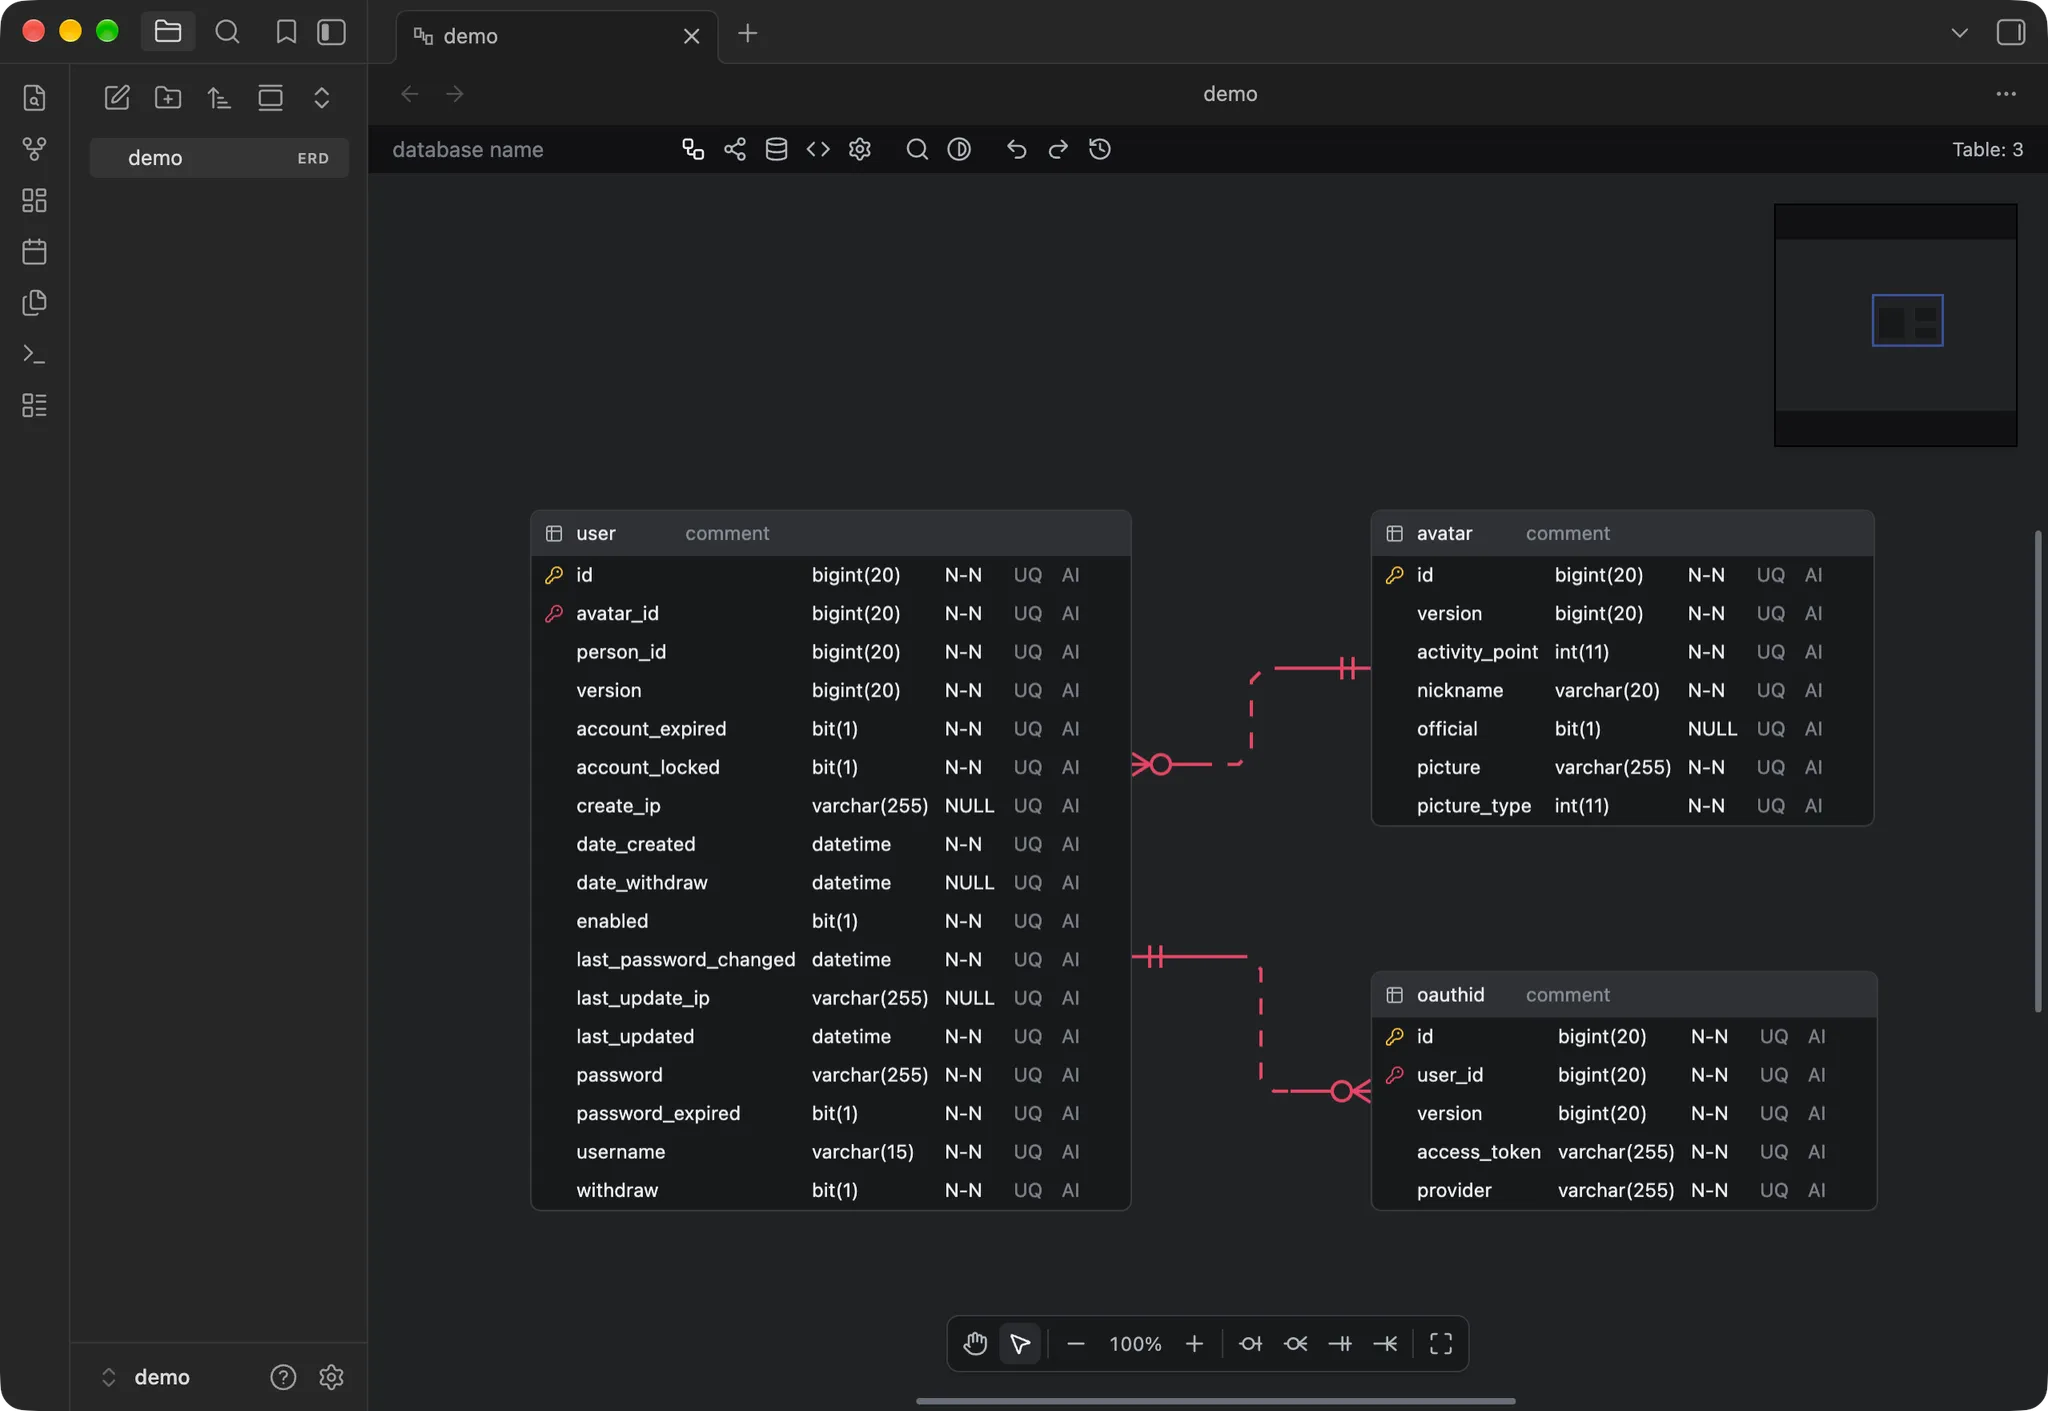
Task: Select zero-one relationship tool
Action: click(1250, 1343)
